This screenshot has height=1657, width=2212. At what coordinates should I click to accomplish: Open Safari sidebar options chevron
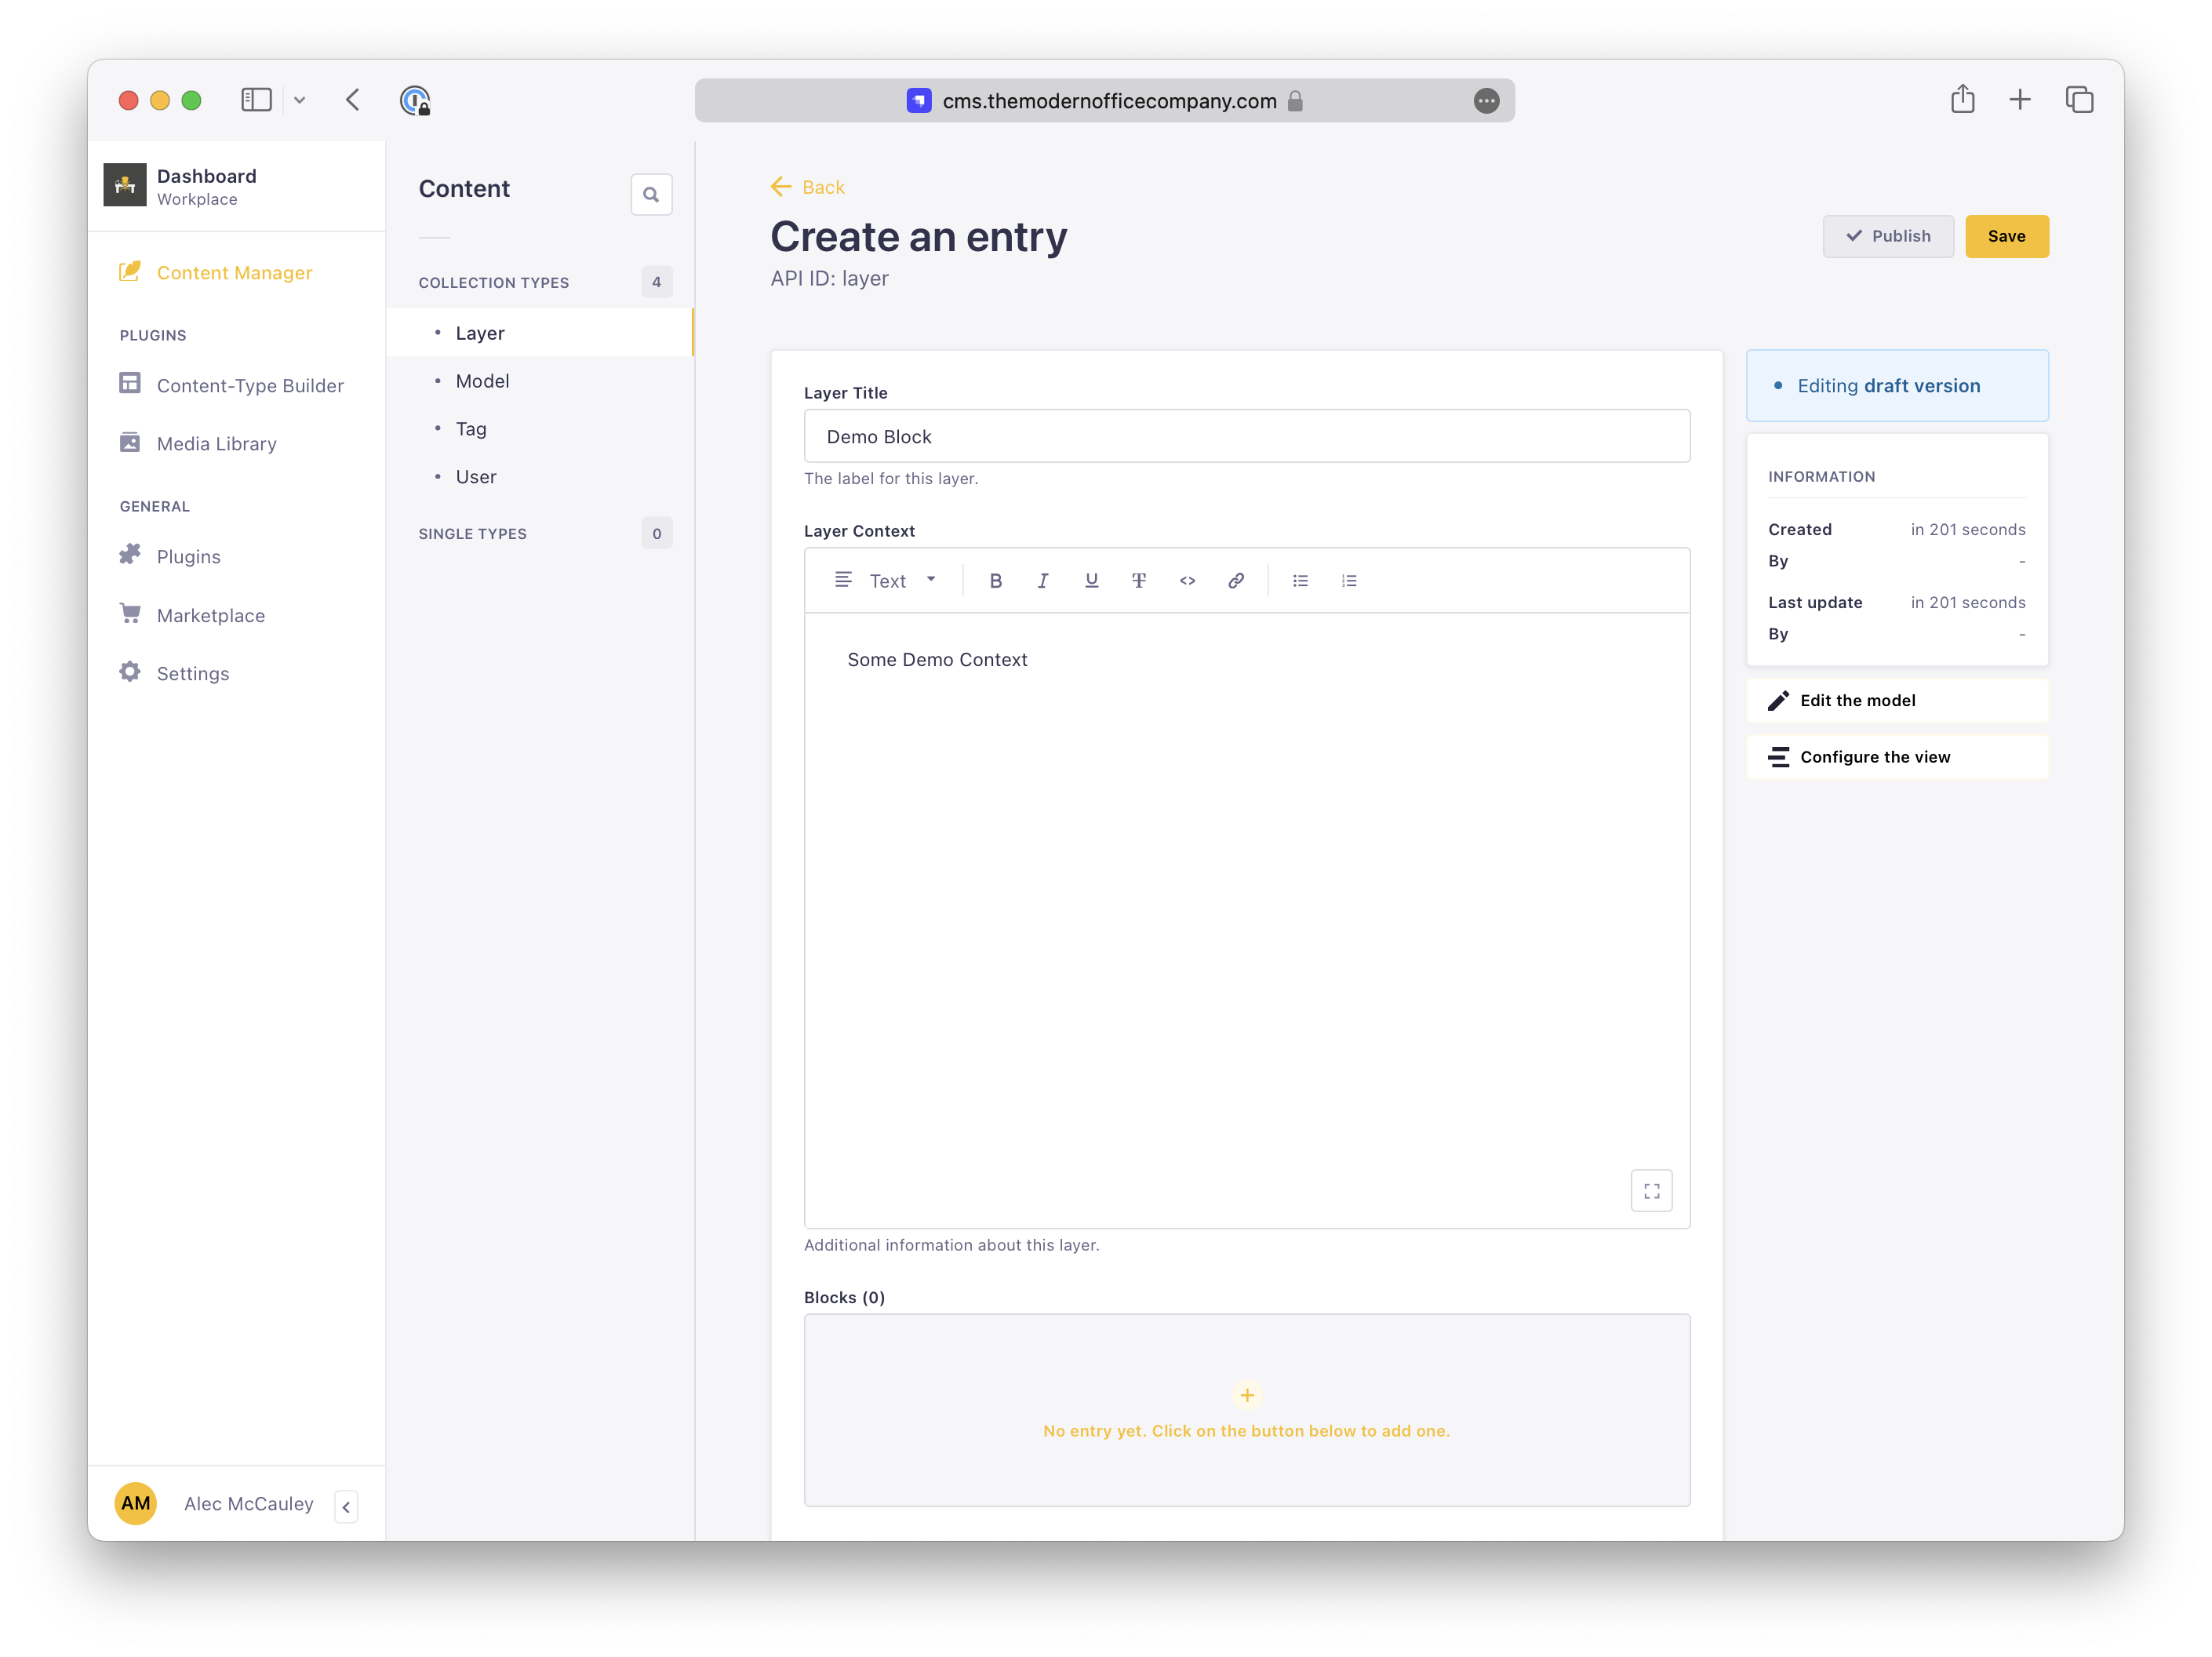[x=299, y=100]
